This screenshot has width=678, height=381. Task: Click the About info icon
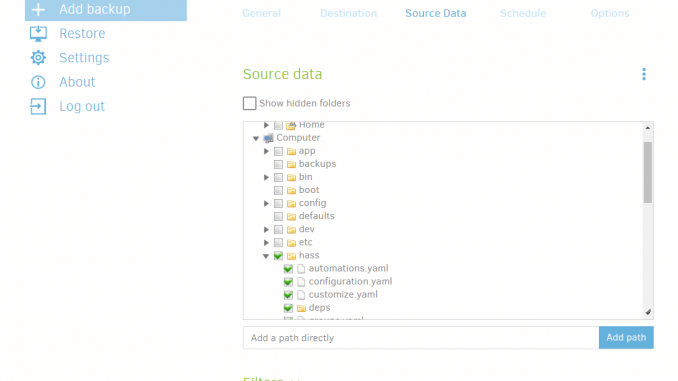38,82
